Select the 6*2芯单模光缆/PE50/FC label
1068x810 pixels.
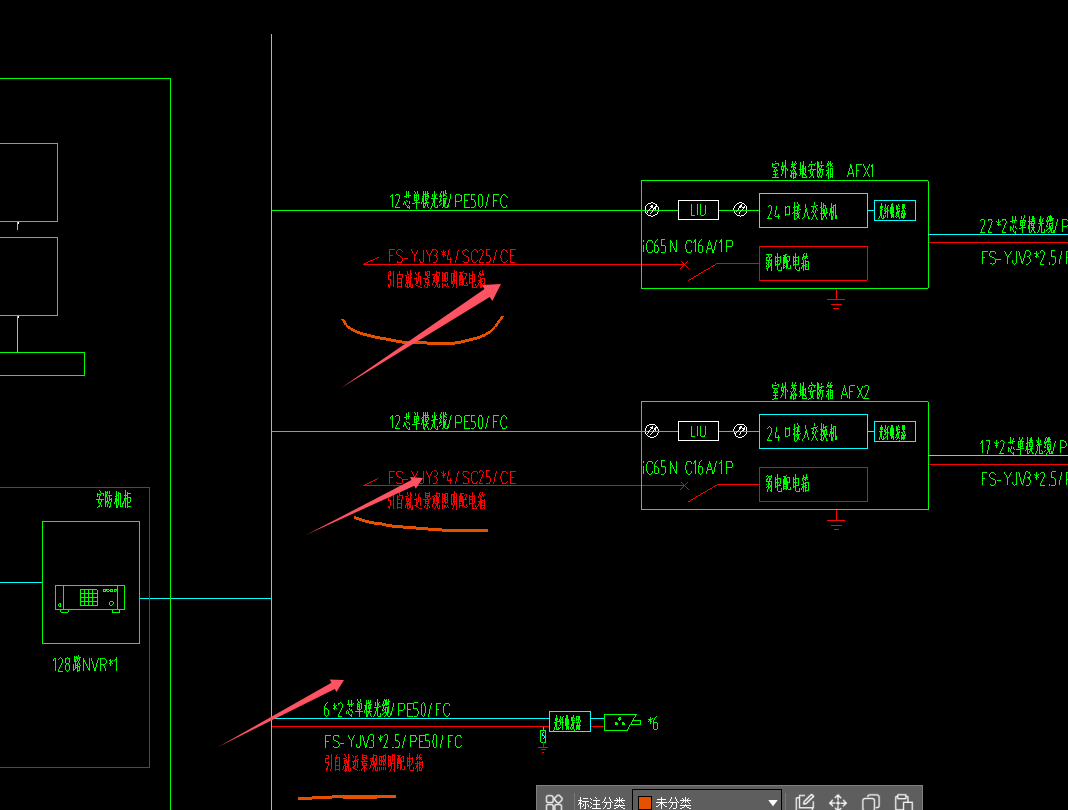click(x=387, y=709)
